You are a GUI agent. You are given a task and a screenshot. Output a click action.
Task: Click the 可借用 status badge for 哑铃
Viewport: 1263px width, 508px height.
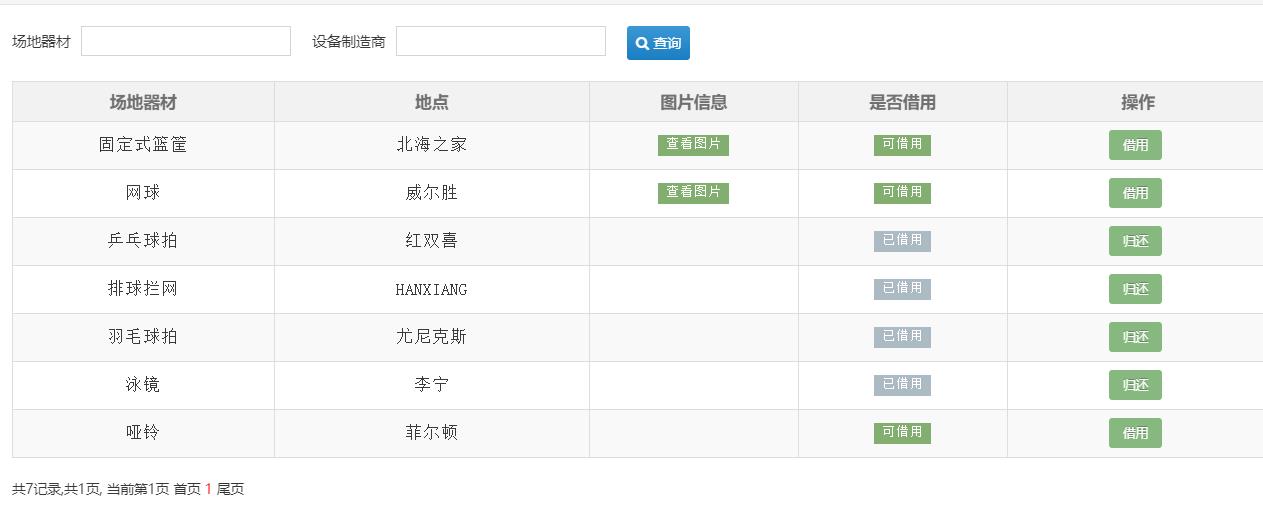(x=902, y=433)
